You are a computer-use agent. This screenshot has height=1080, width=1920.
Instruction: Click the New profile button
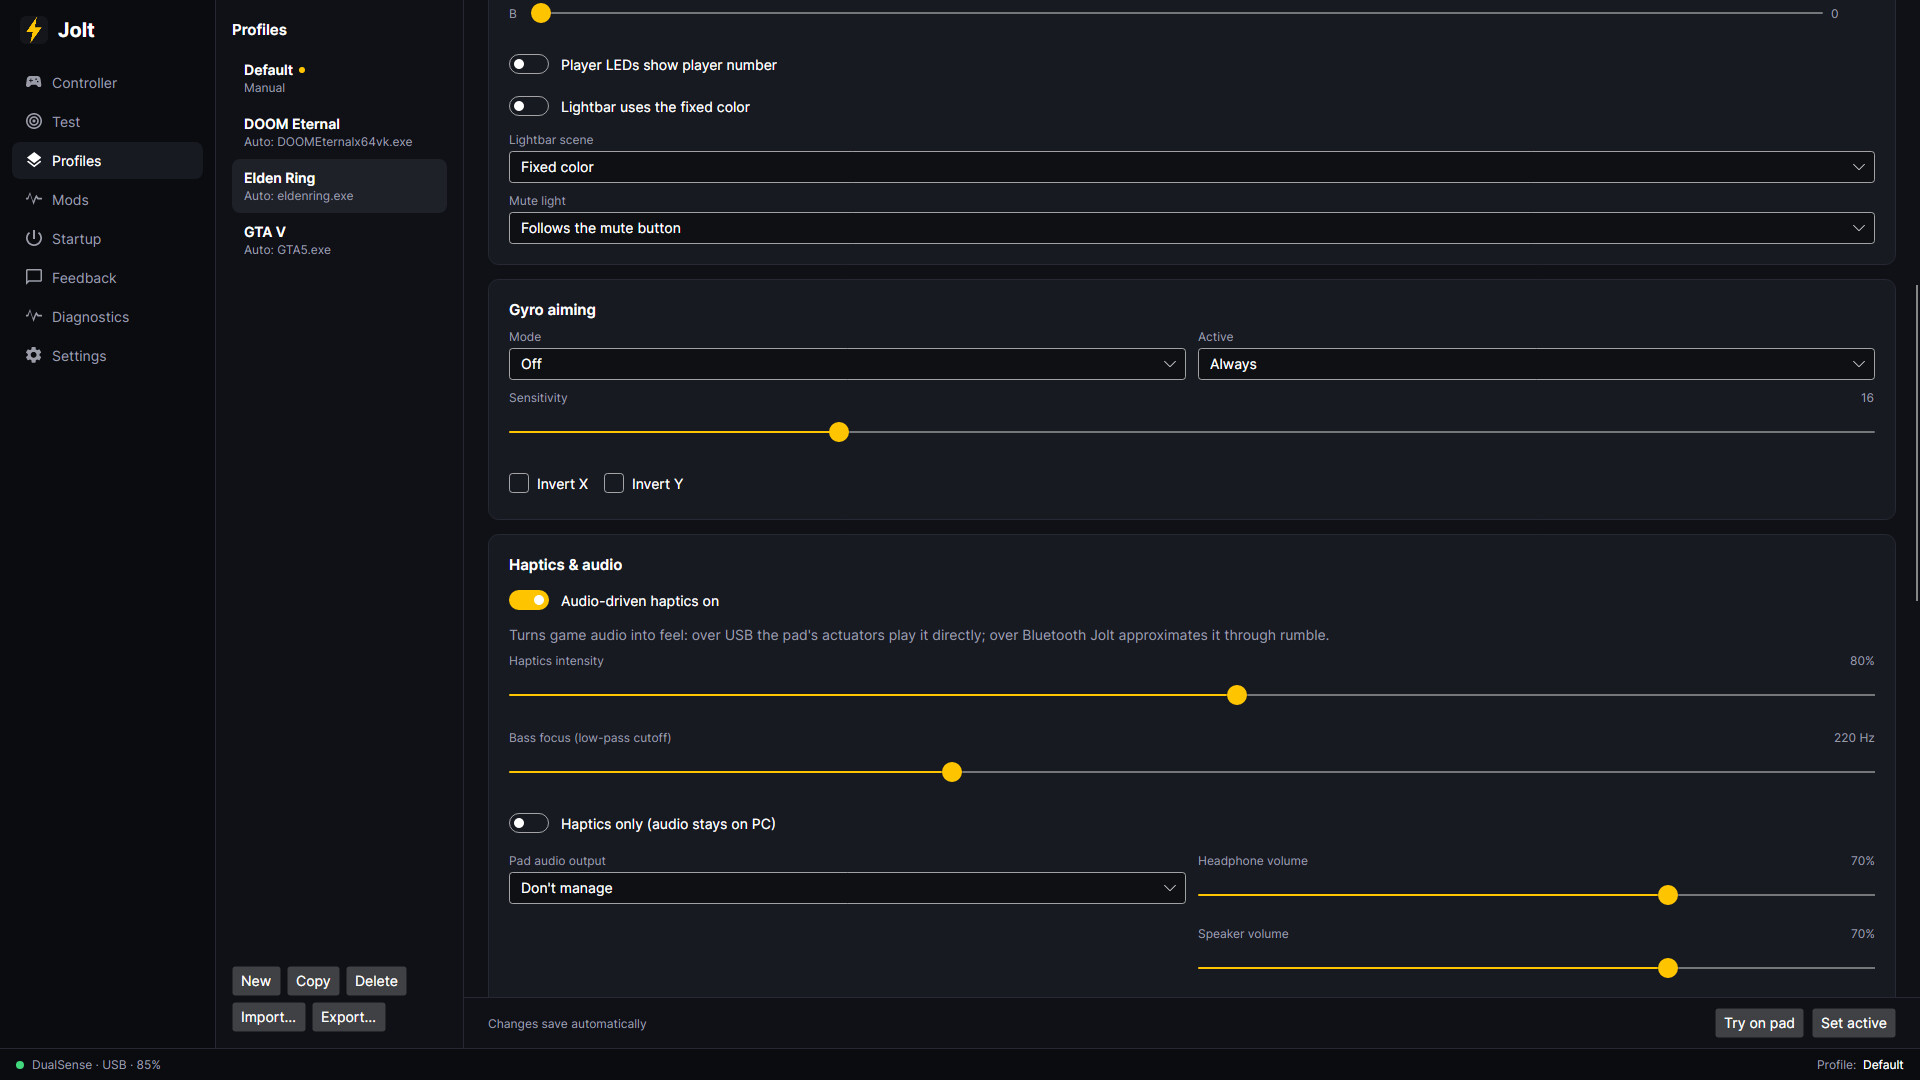[256, 981]
